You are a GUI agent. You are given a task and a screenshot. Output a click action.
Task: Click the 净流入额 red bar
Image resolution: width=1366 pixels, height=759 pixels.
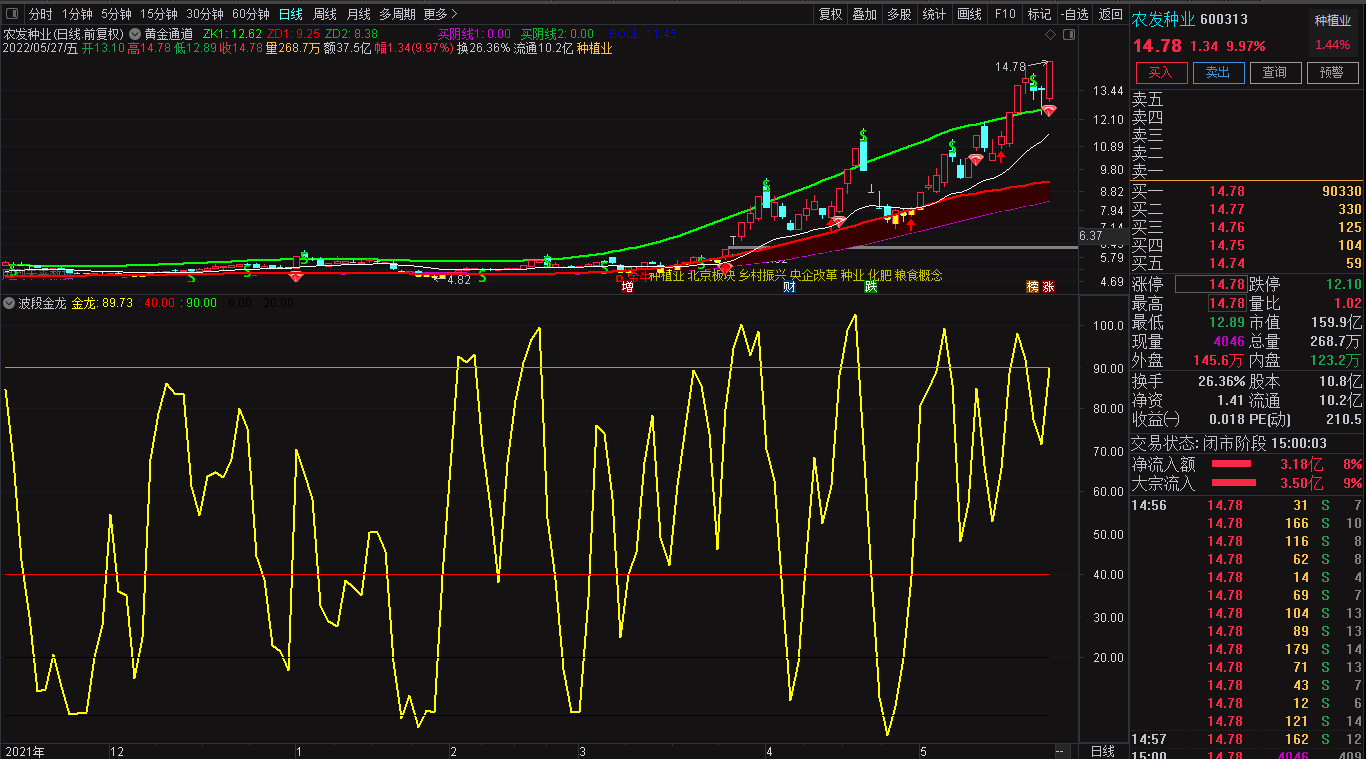1232,464
